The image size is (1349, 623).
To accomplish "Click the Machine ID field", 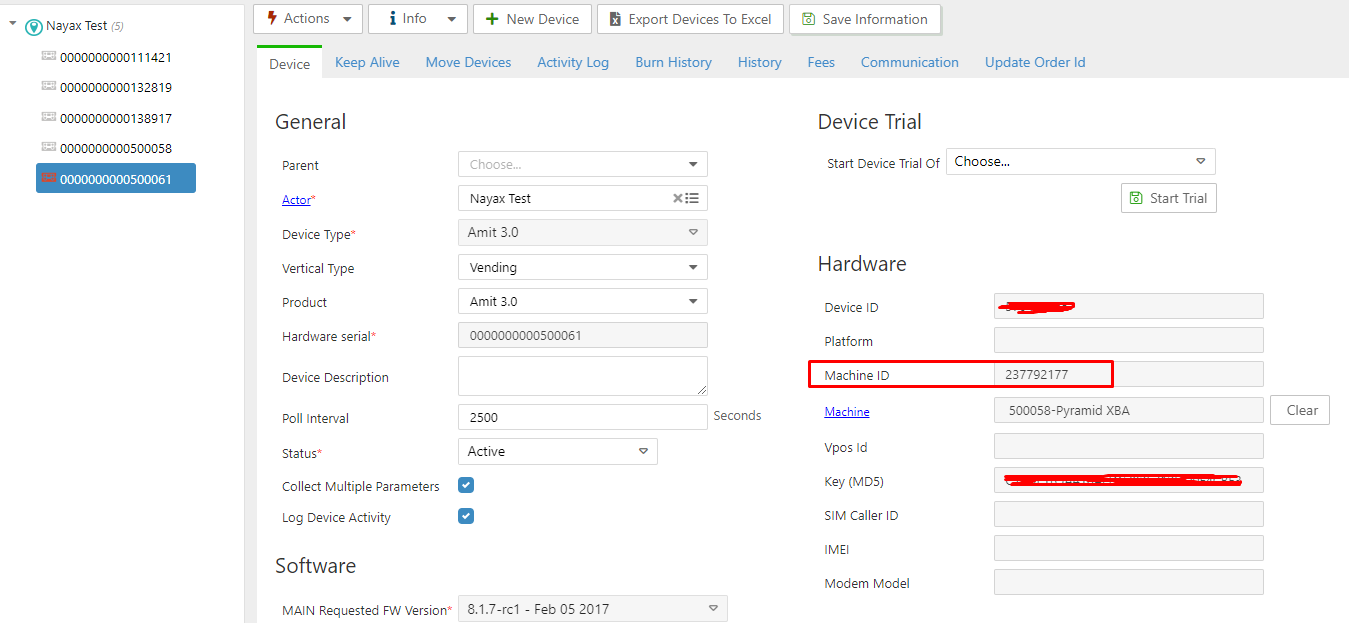I will (1129, 374).
